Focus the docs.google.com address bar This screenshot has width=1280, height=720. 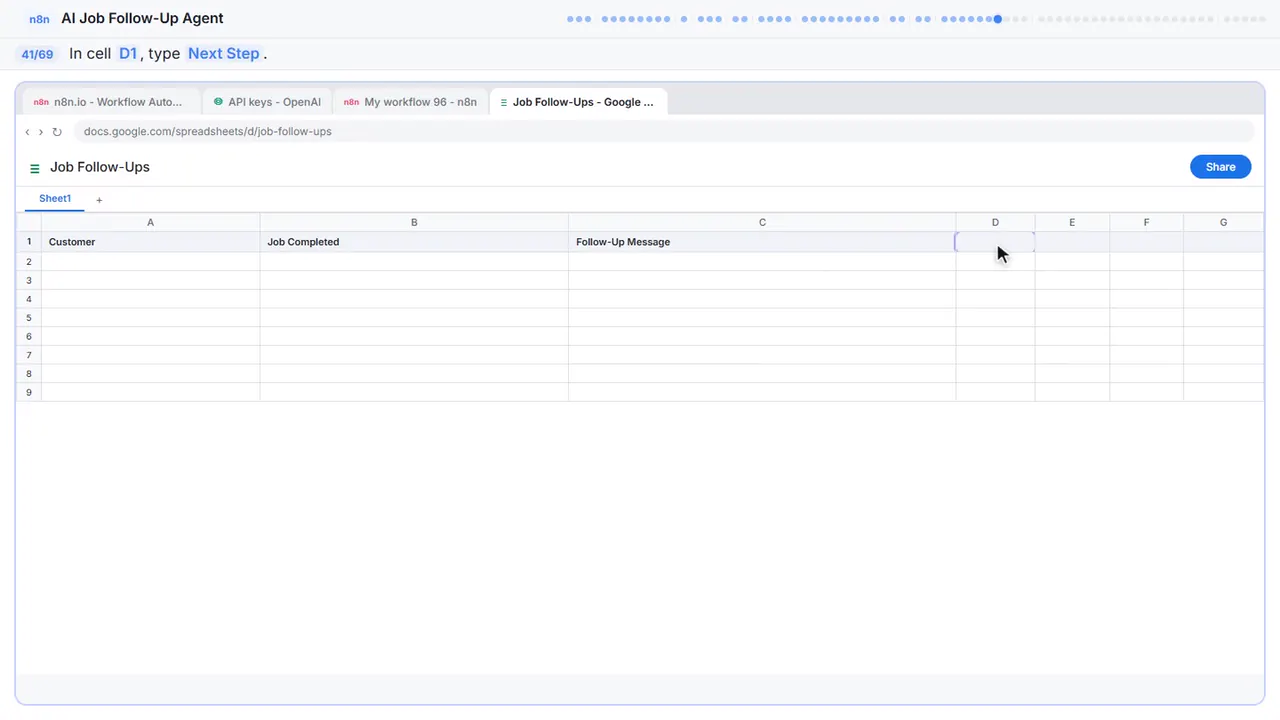pos(664,132)
